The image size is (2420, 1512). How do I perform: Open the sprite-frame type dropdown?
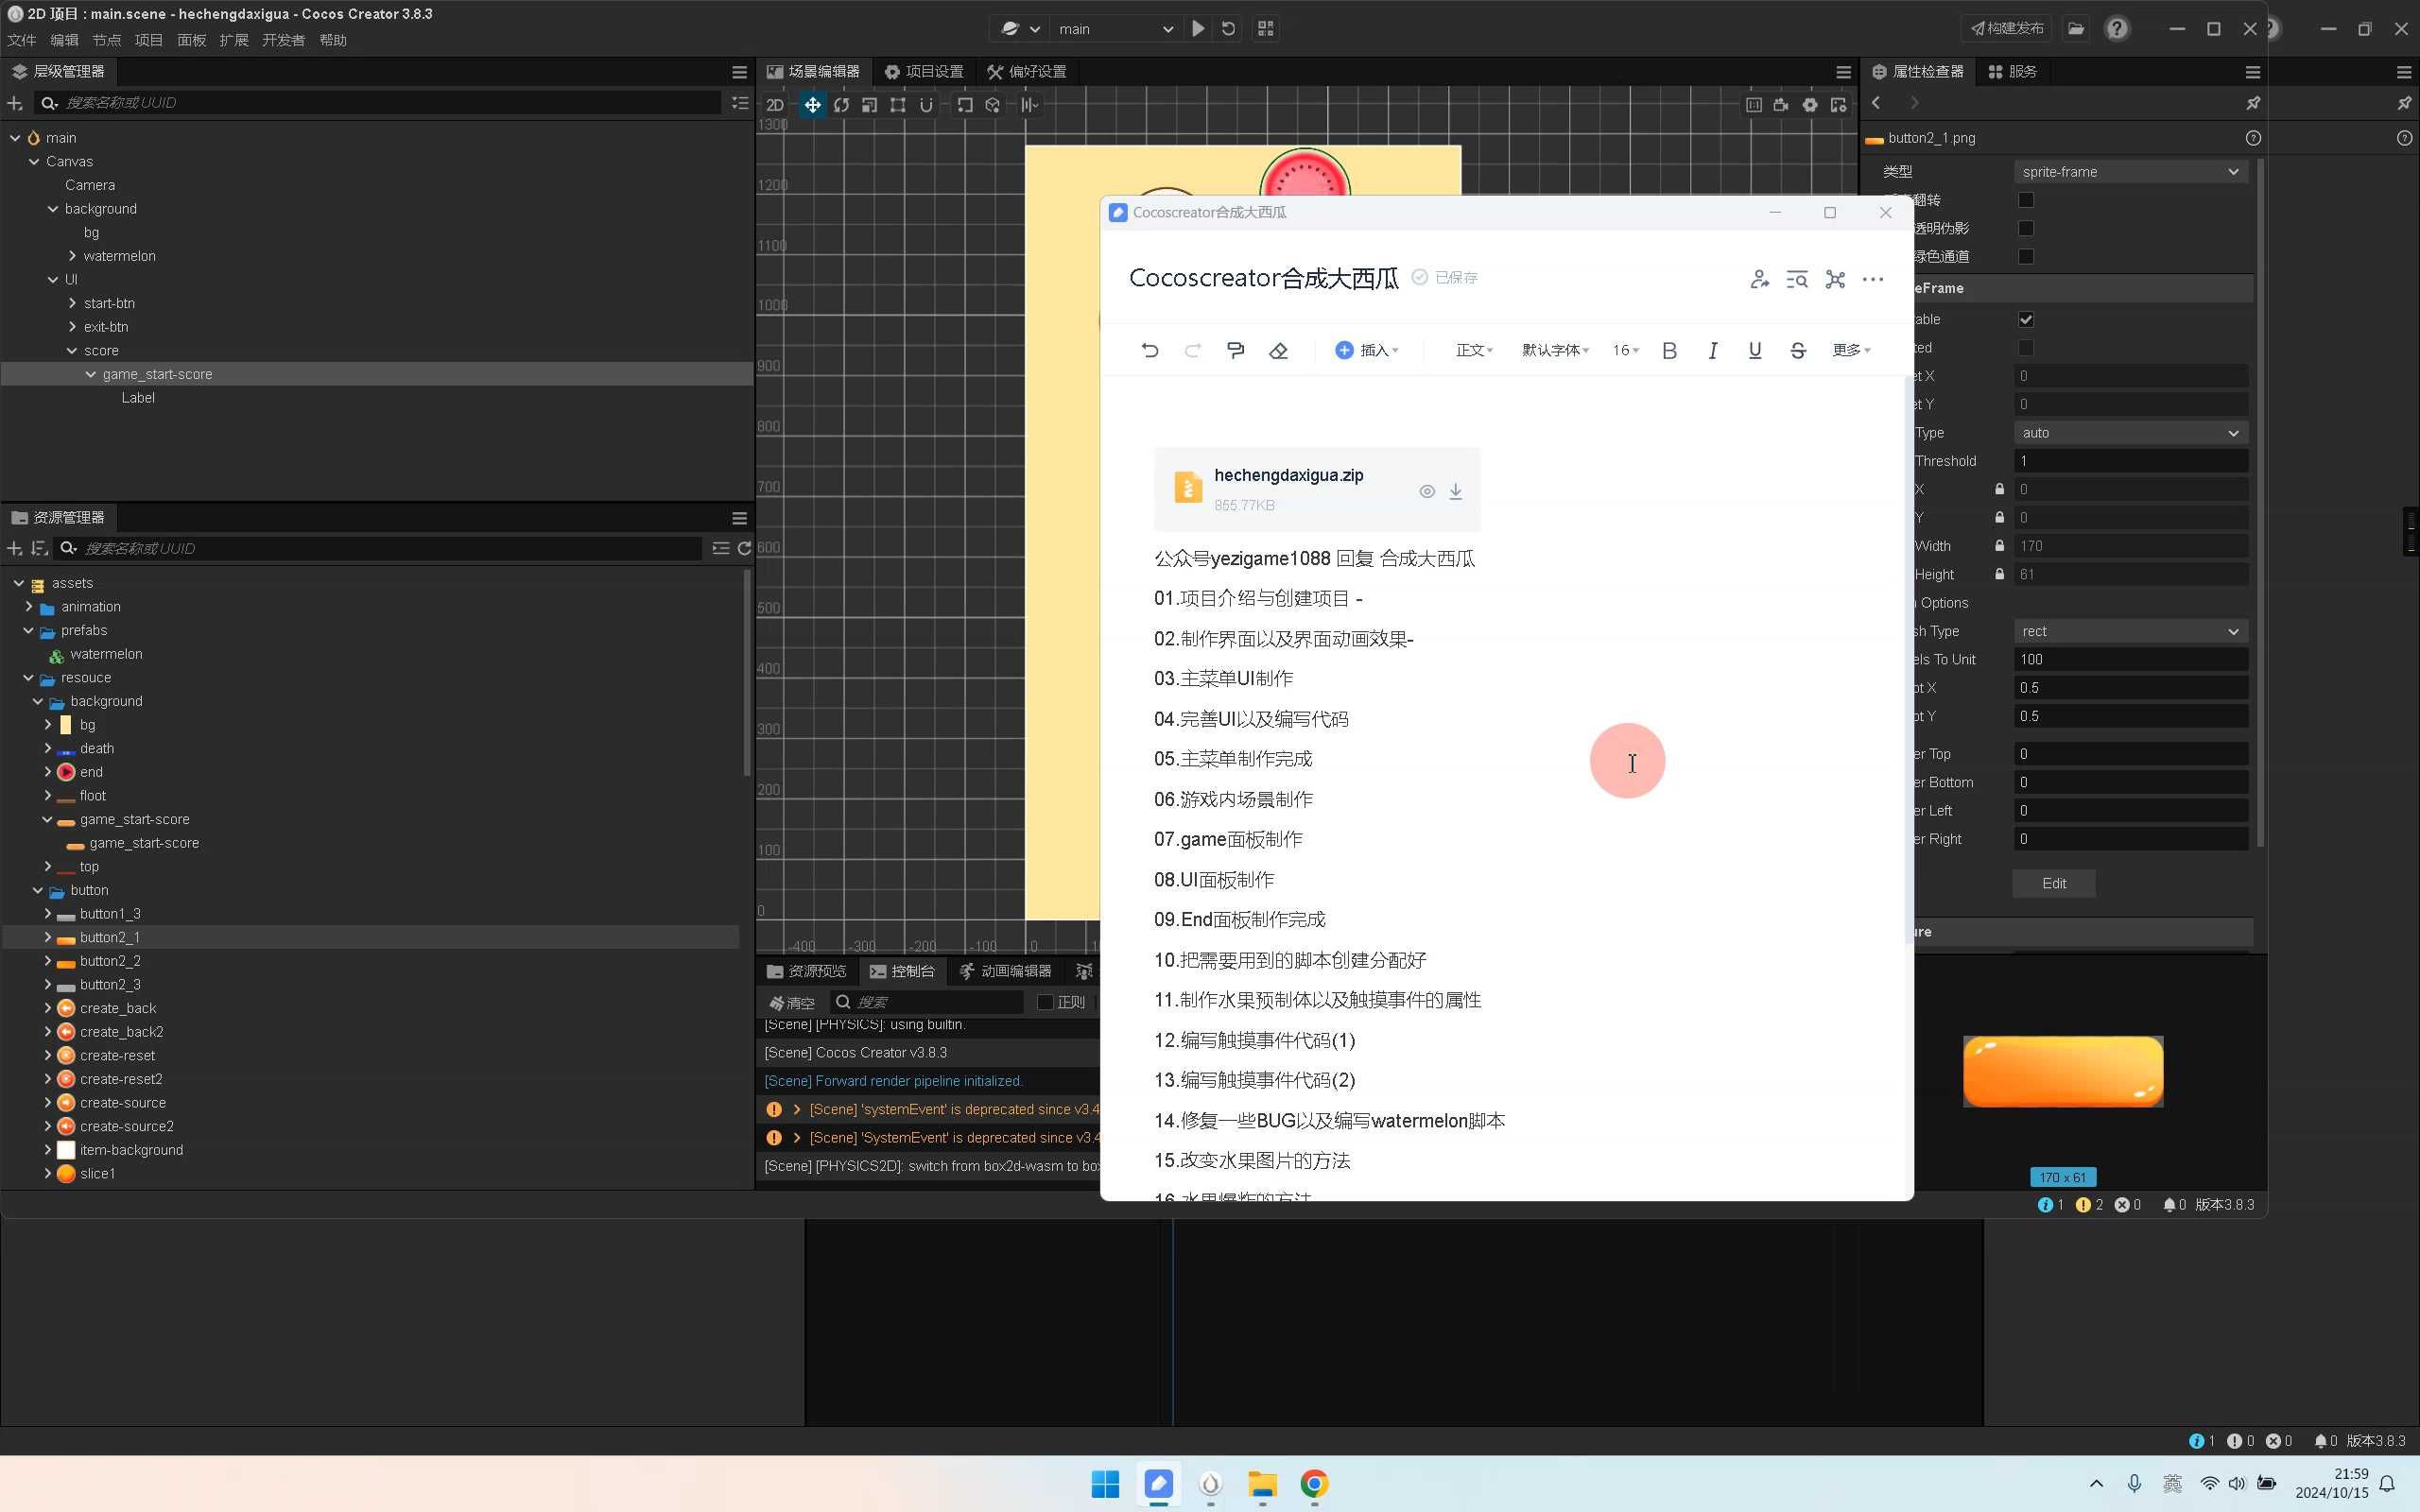(2130, 172)
